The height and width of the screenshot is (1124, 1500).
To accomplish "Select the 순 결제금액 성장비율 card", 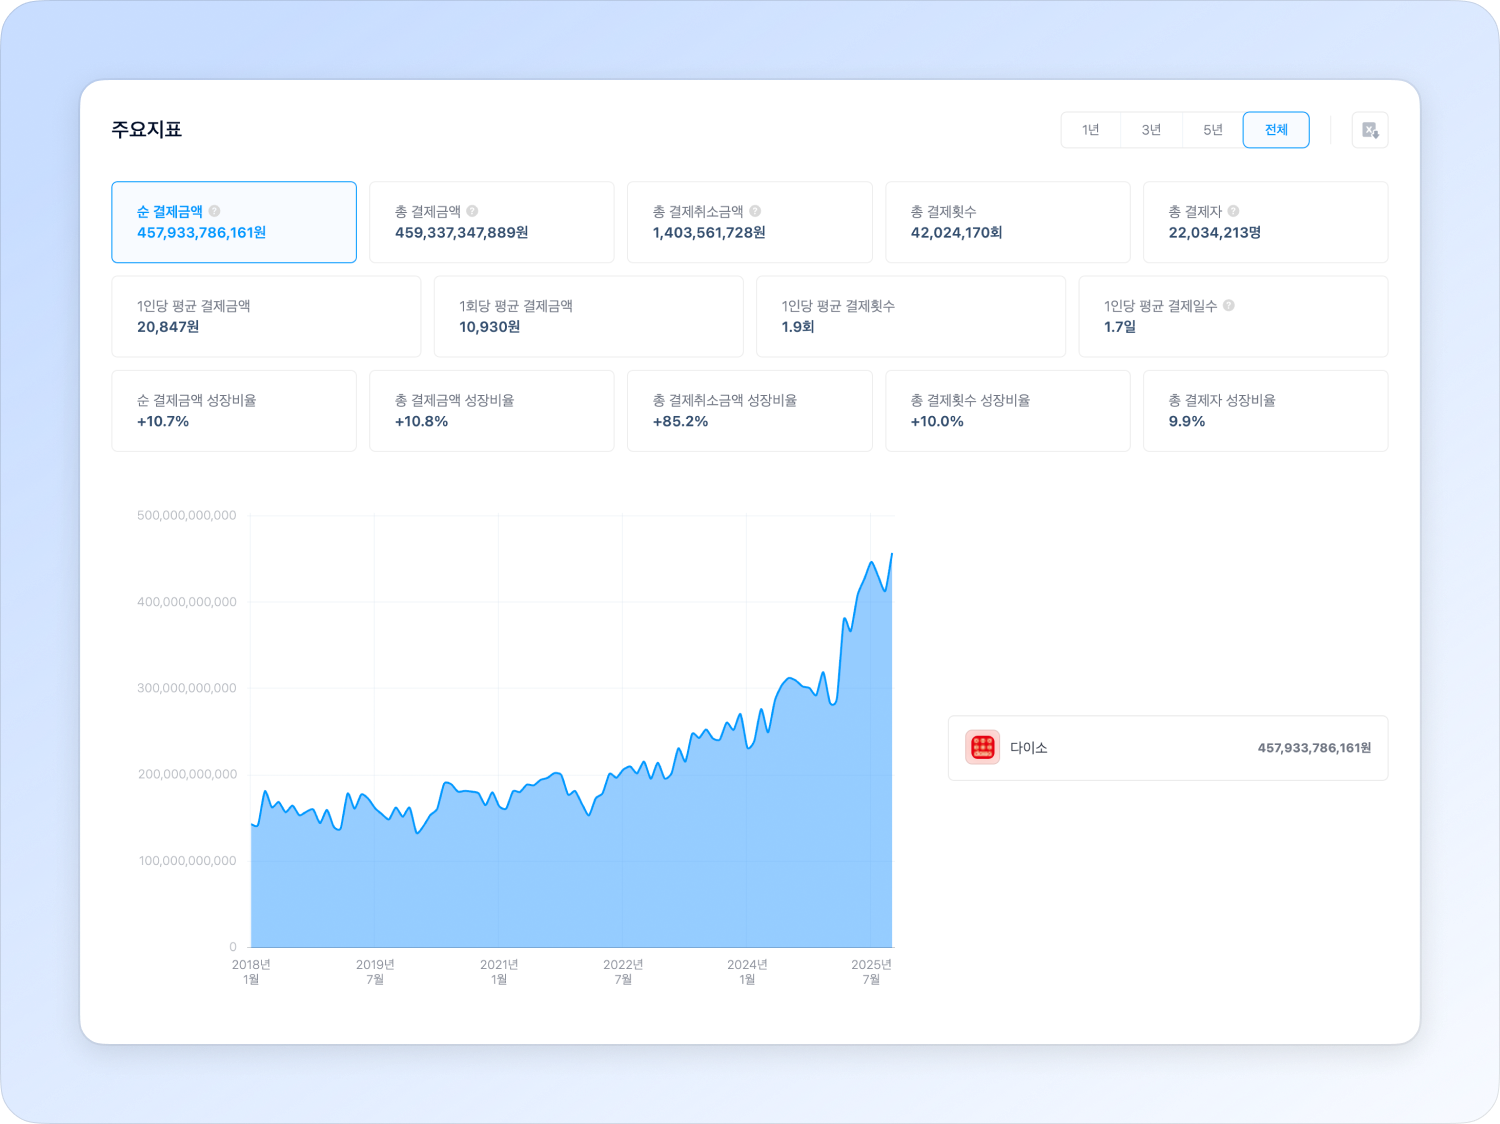I will pos(234,411).
